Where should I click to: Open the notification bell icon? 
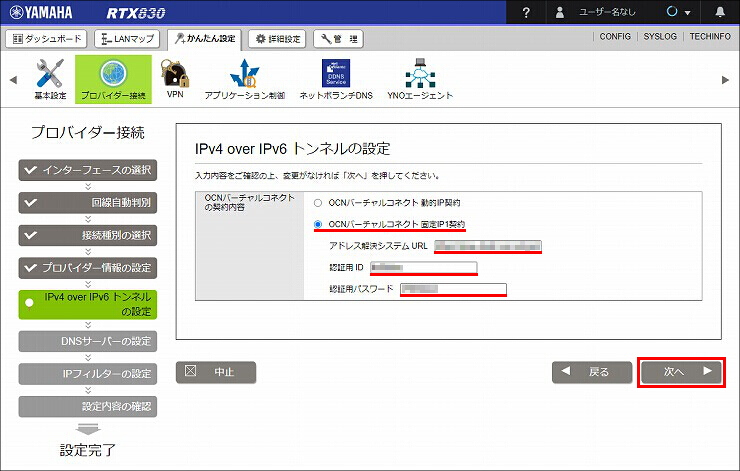(x=720, y=12)
